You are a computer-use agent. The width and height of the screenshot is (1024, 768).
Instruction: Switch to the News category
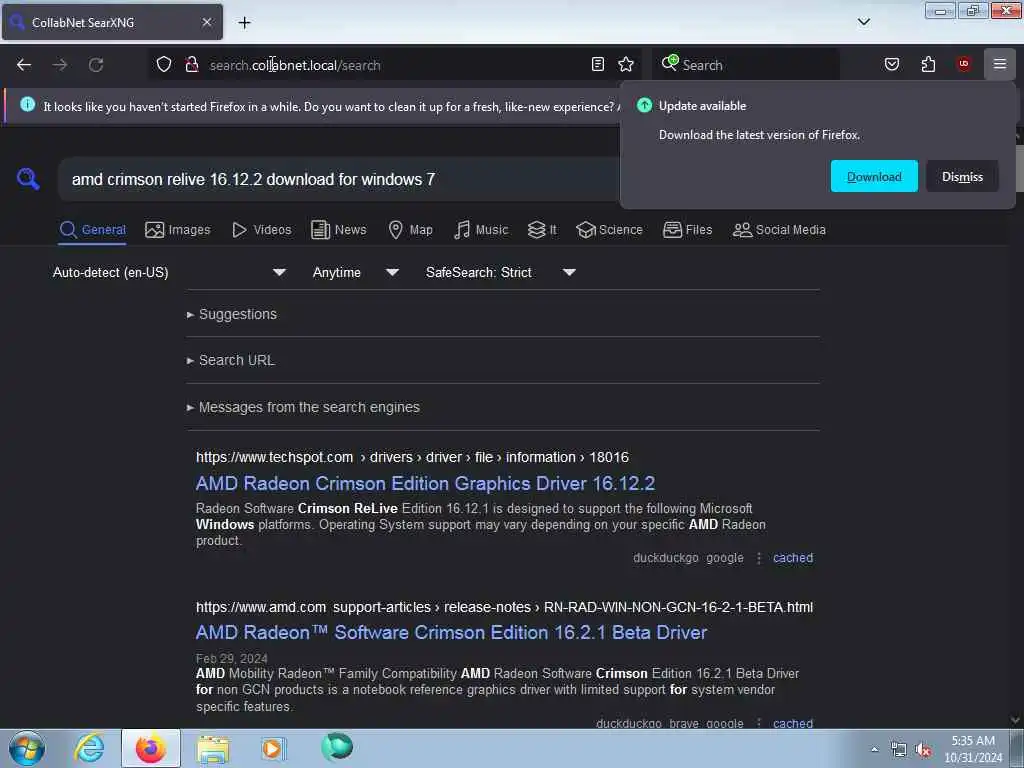[x=339, y=230]
